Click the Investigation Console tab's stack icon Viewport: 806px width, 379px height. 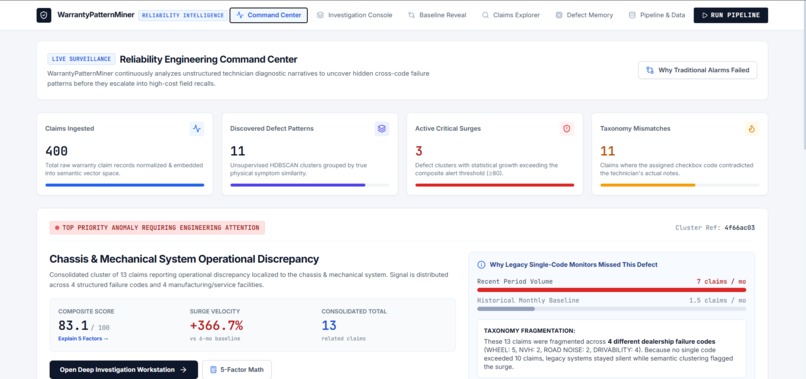click(320, 15)
